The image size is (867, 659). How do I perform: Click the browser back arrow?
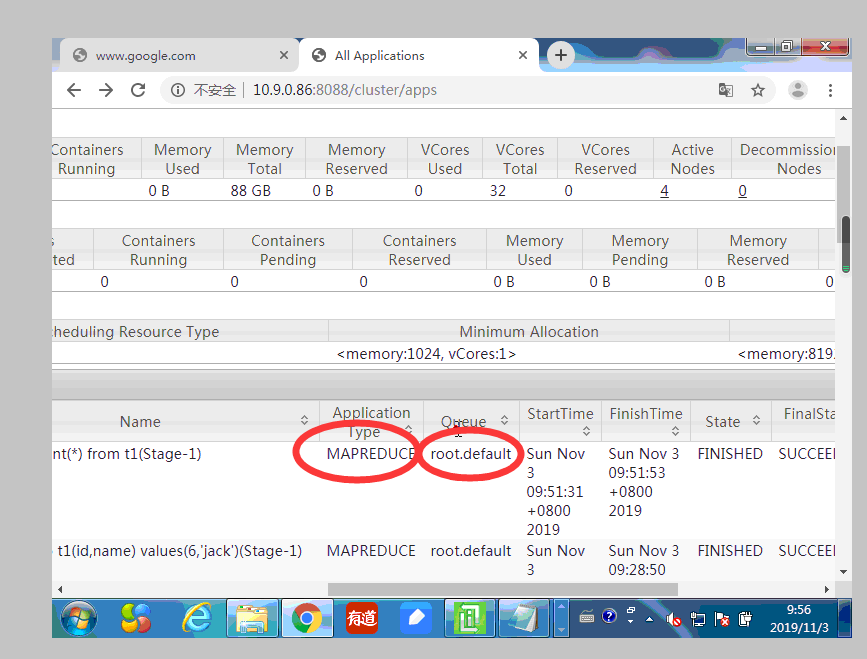(74, 90)
